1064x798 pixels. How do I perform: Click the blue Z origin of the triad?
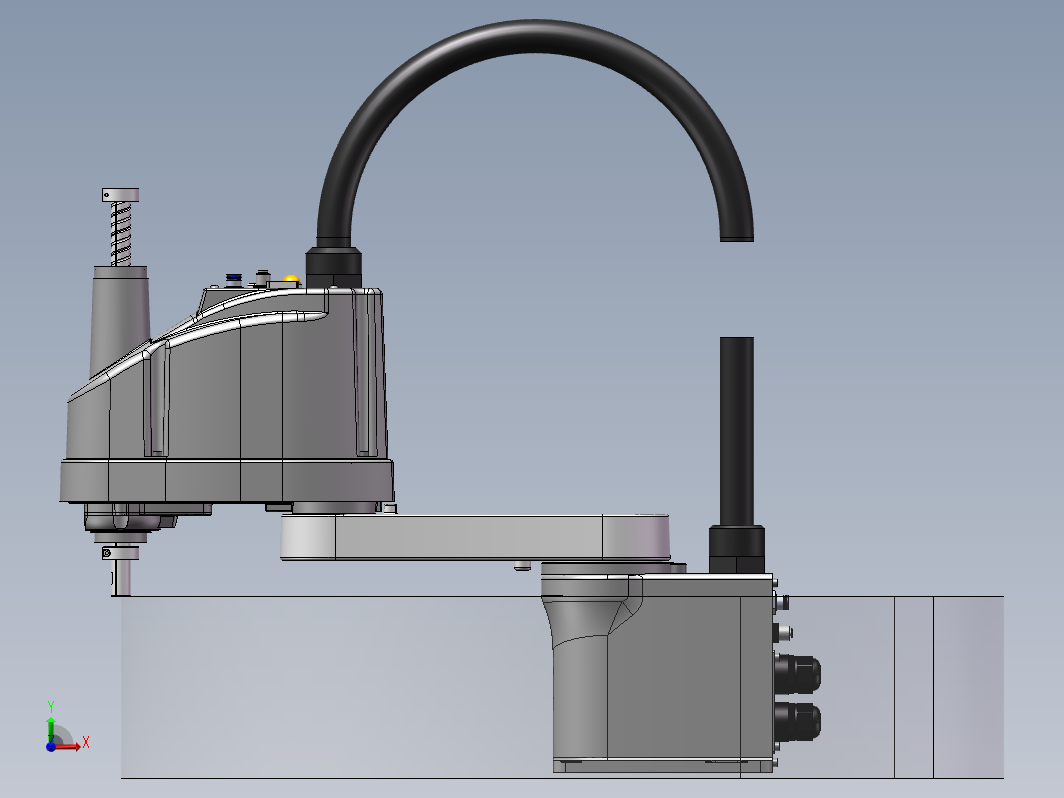coord(51,746)
